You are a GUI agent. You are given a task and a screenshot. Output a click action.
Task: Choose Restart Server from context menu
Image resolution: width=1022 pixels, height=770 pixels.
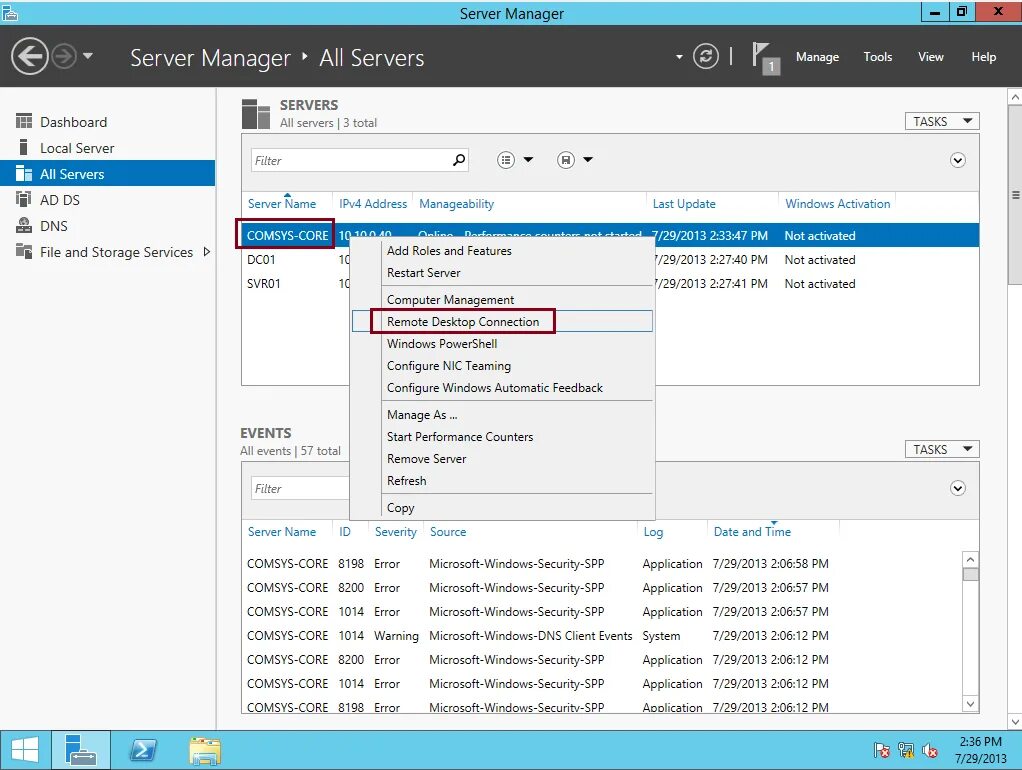502,273
